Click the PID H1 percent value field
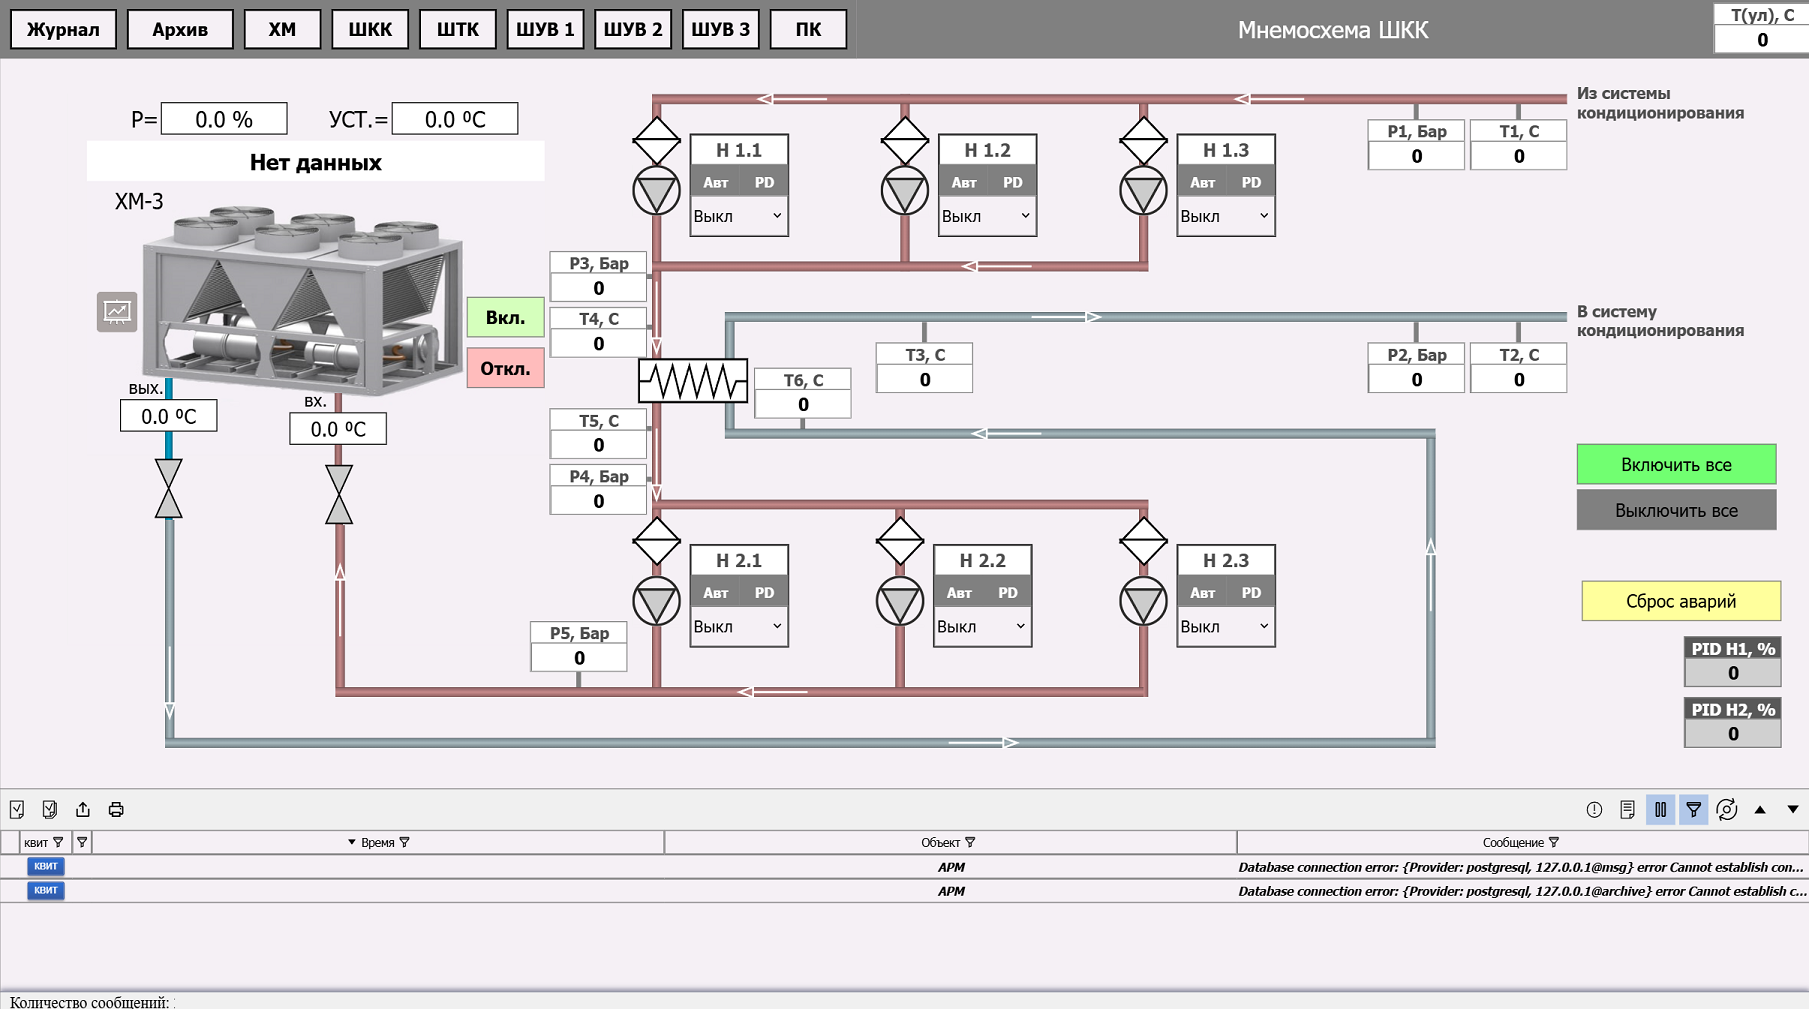The height and width of the screenshot is (1009, 1809). 1732,673
